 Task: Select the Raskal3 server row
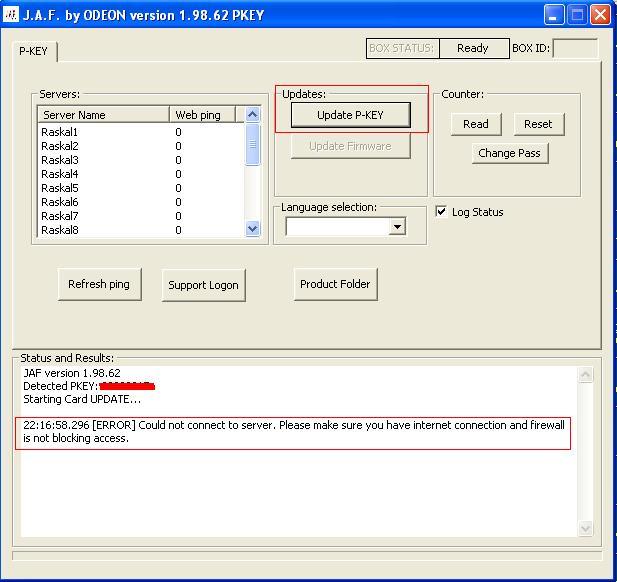click(x=141, y=160)
